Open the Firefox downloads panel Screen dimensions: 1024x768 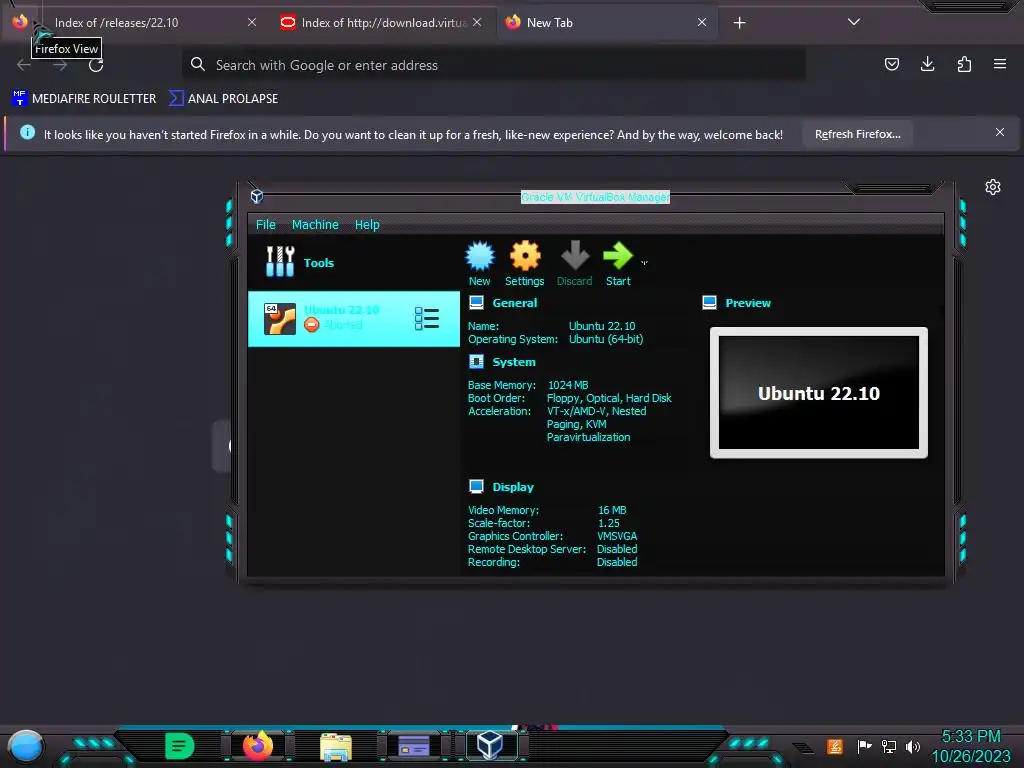(x=927, y=64)
